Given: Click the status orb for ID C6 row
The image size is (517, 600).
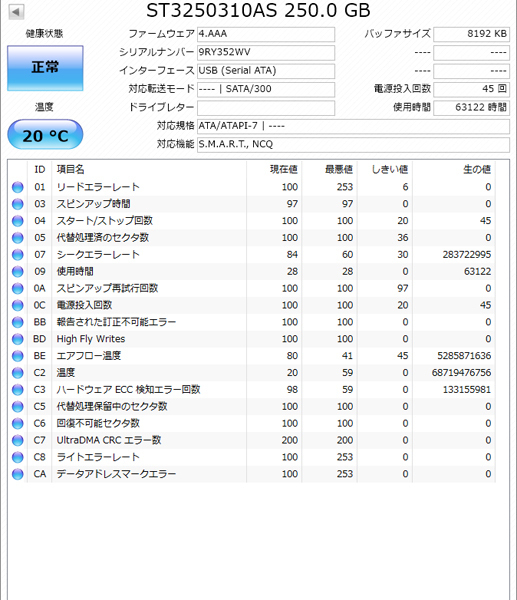Looking at the screenshot, I should 18,423.
